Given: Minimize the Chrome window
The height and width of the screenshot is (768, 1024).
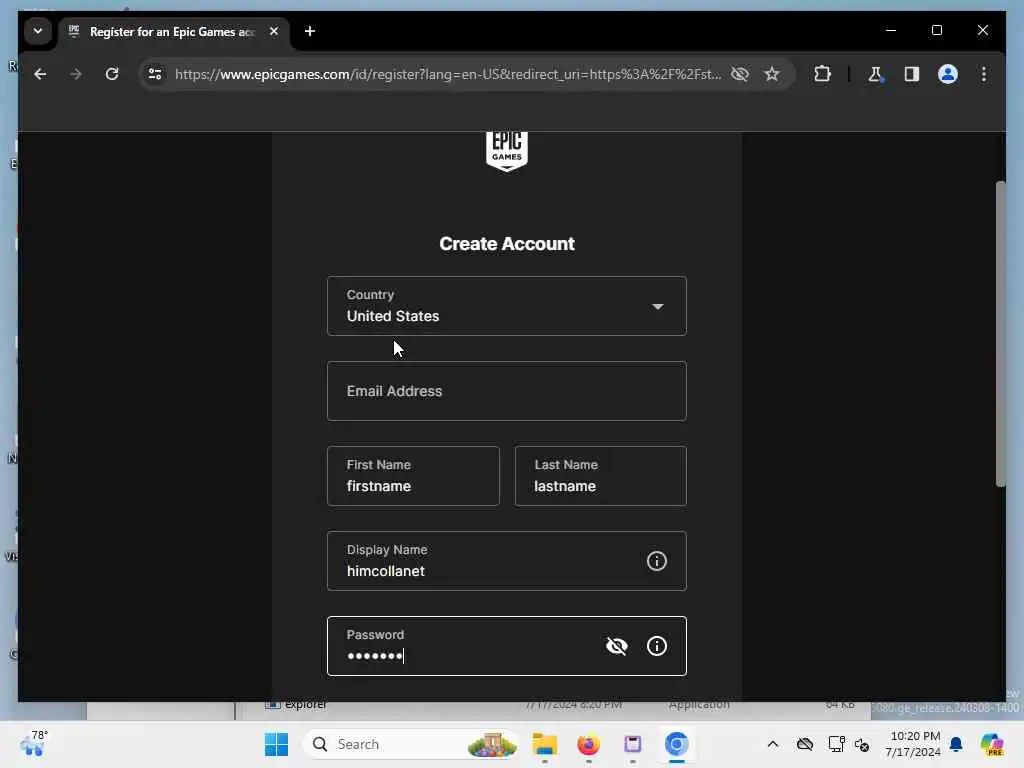Looking at the screenshot, I should coord(891,30).
